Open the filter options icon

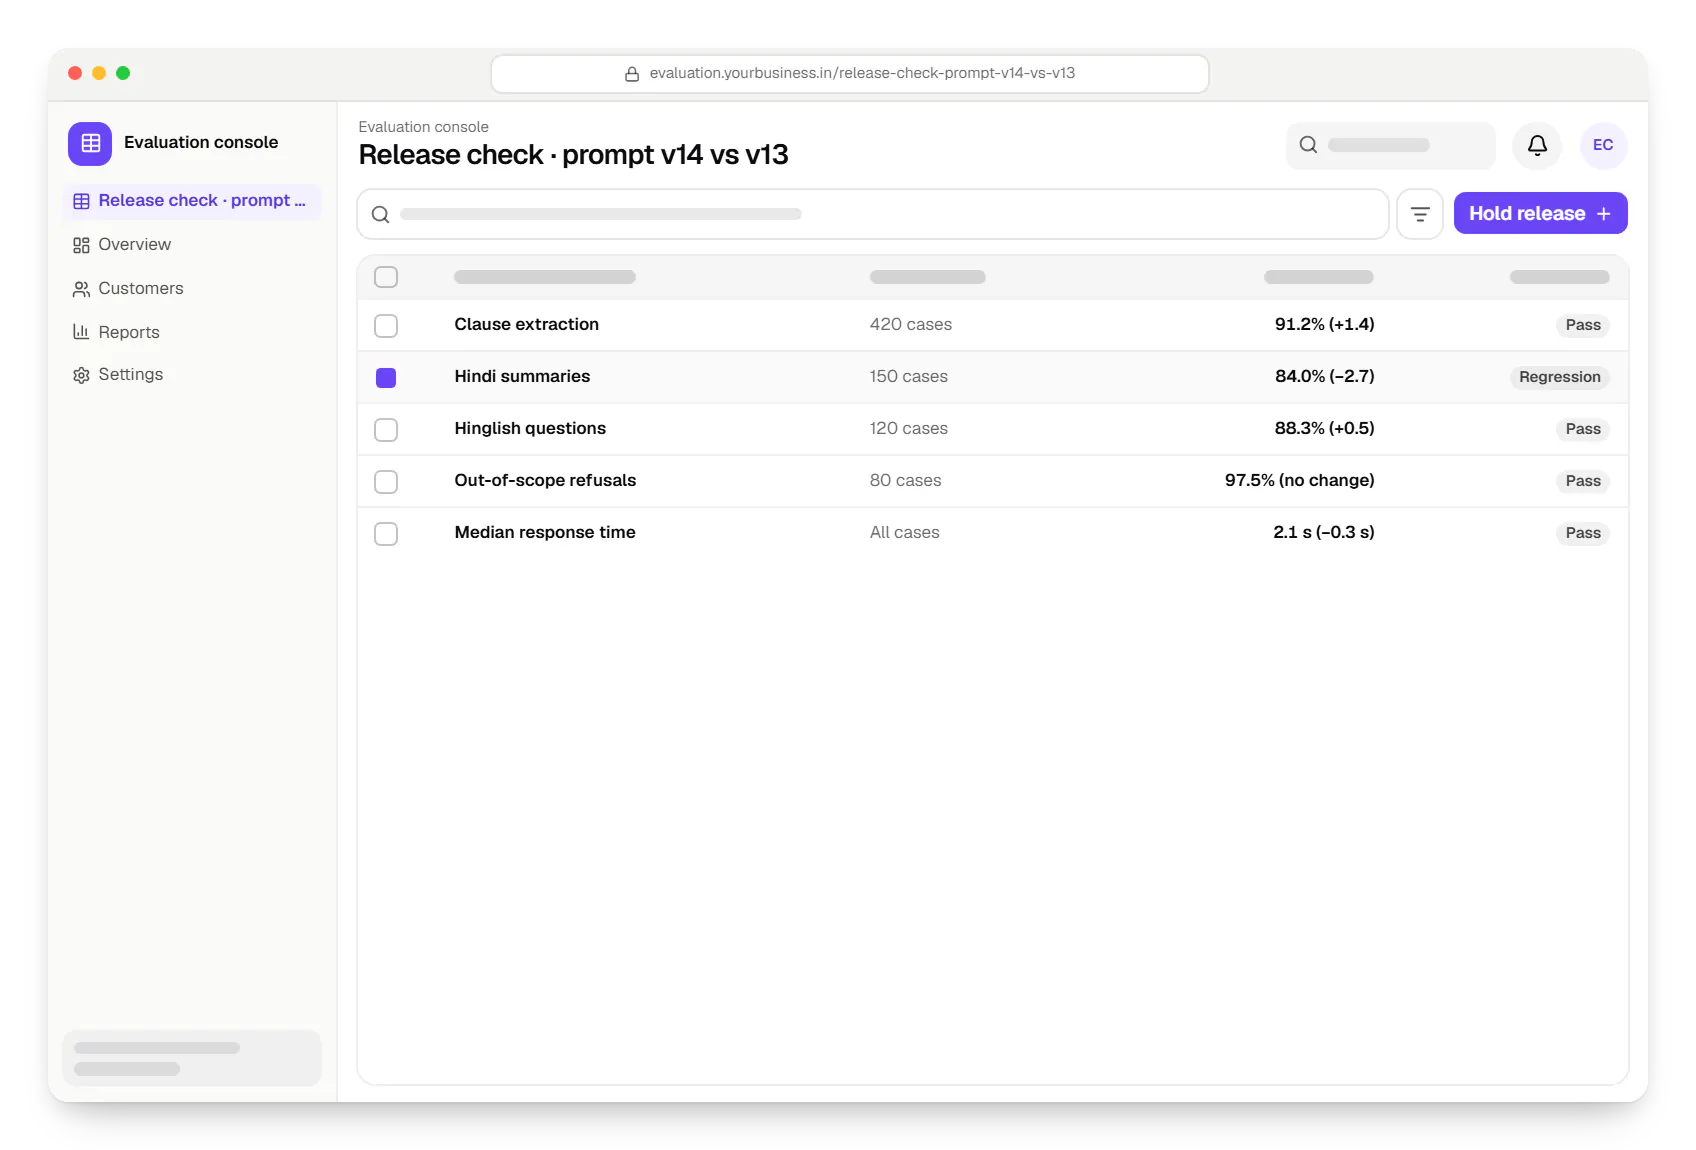pos(1419,214)
